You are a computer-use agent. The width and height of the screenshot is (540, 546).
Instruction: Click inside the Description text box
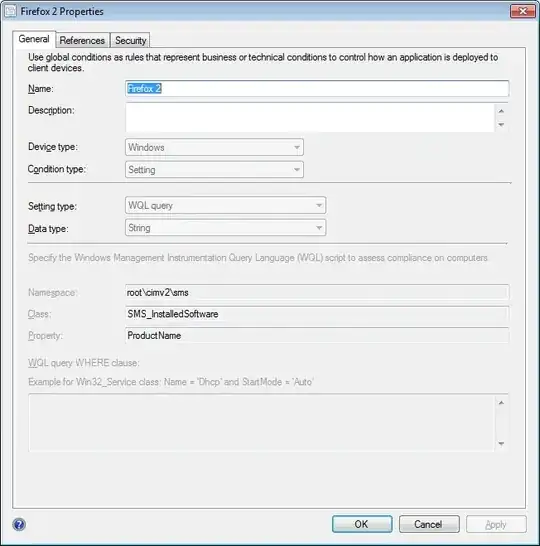[x=310, y=118]
